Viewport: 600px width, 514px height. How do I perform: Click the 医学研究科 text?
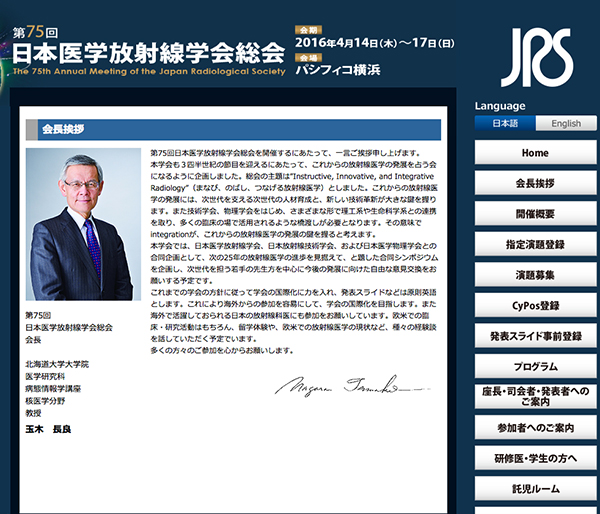tap(45, 376)
